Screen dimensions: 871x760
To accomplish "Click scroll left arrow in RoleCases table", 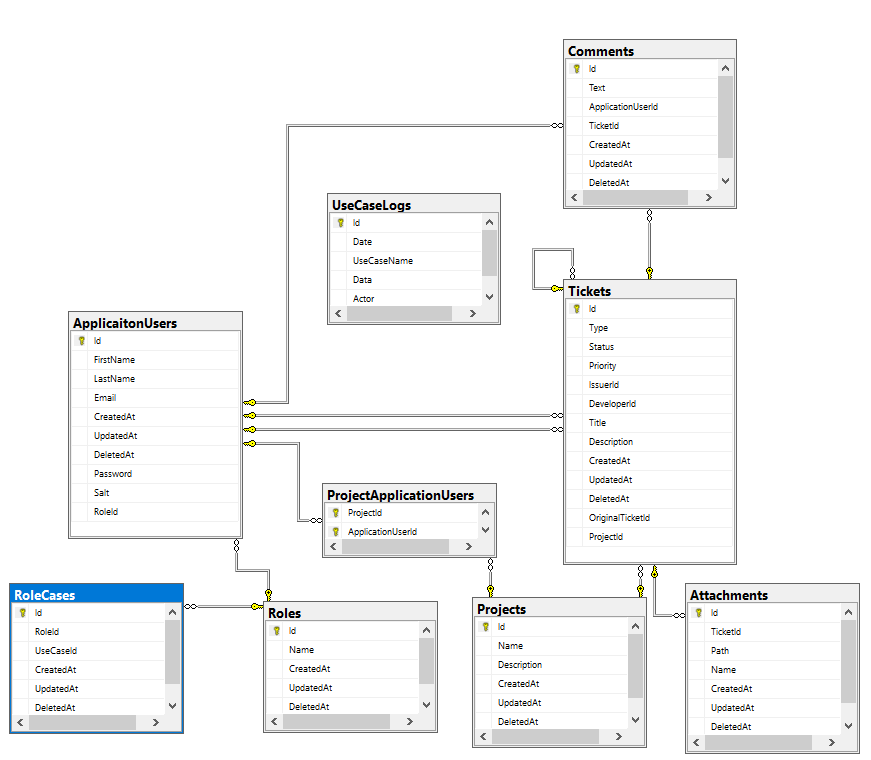I will tap(21, 722).
